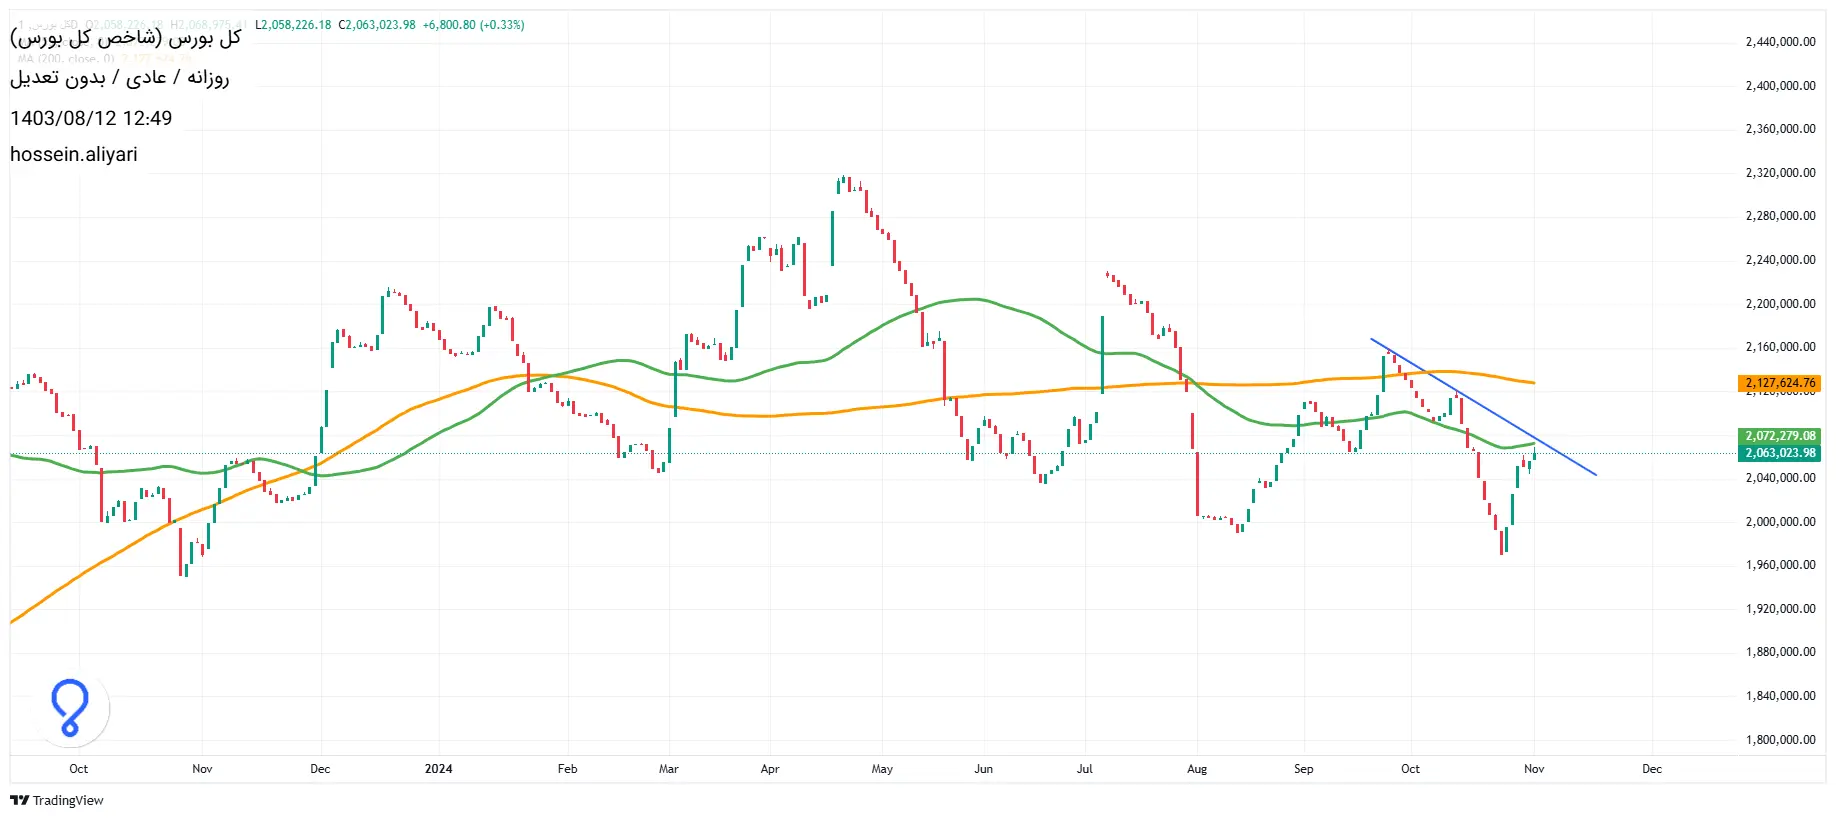
Task: Click the 2,040,000.00 price axis label
Action: click(1780, 478)
